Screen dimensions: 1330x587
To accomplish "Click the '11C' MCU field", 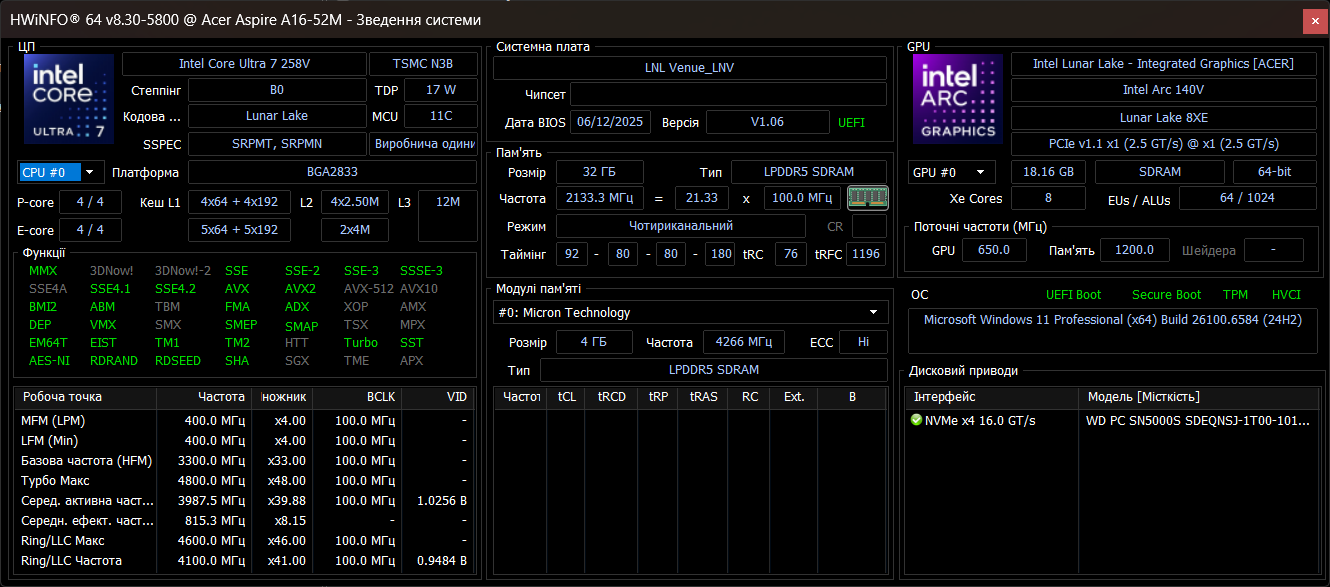I will tap(441, 116).
